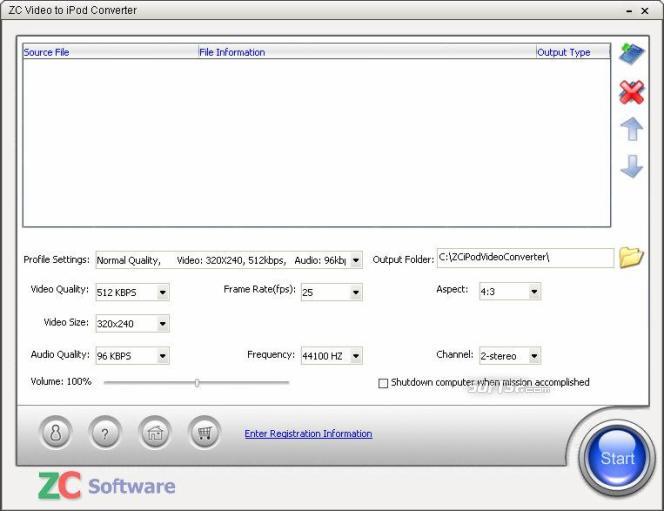The image size is (664, 511).
Task: Browse output folder with folder icon
Action: click(x=631, y=257)
